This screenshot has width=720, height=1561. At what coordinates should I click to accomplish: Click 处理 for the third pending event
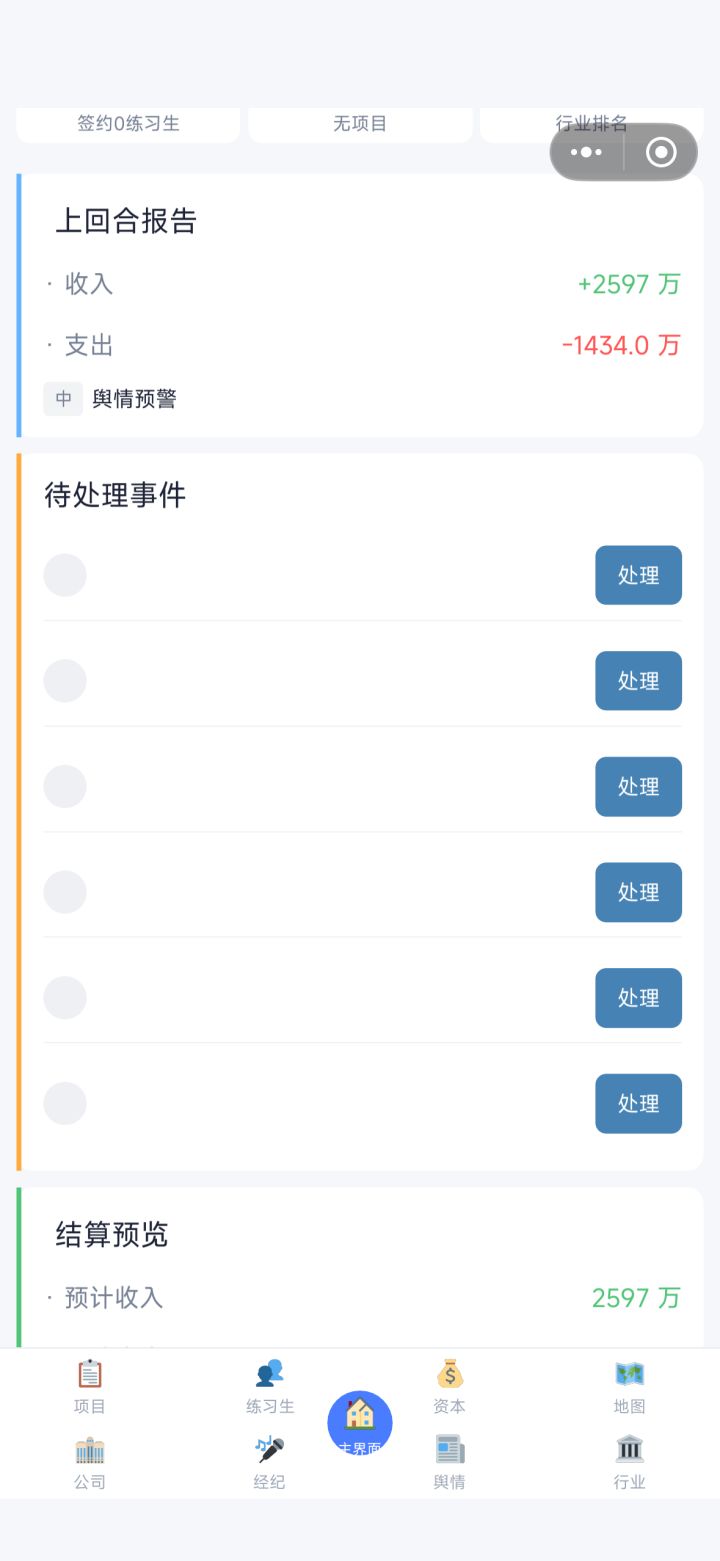click(x=638, y=786)
